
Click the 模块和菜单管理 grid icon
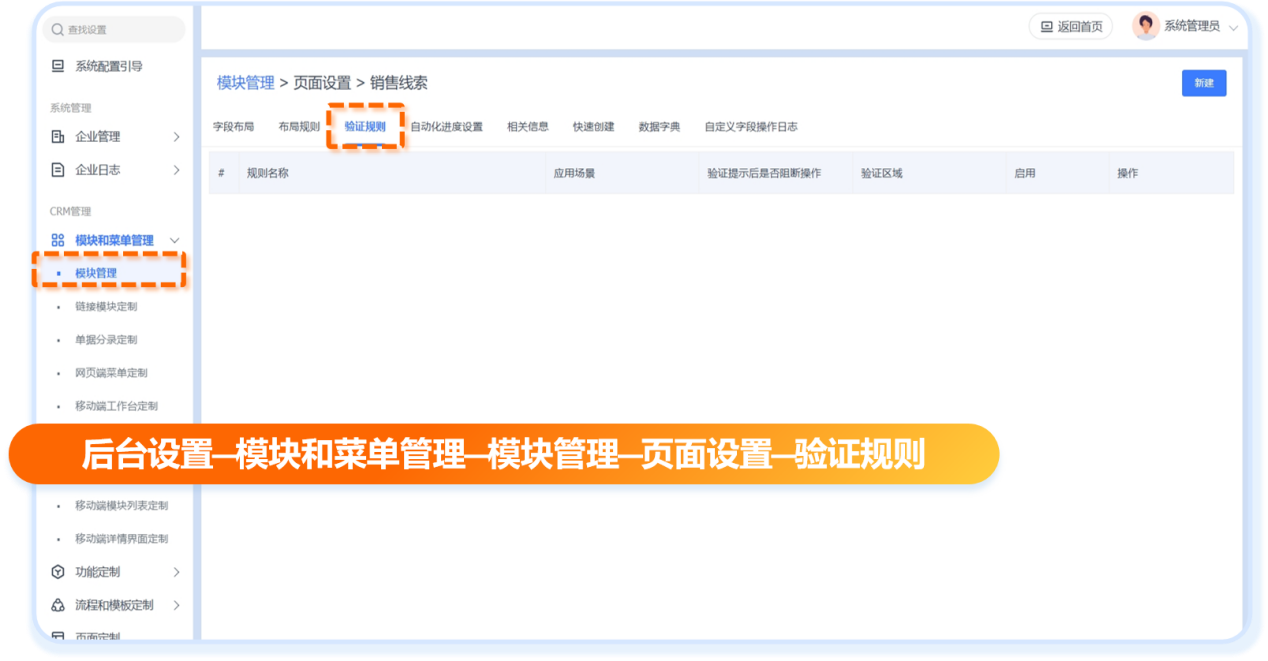(58, 240)
